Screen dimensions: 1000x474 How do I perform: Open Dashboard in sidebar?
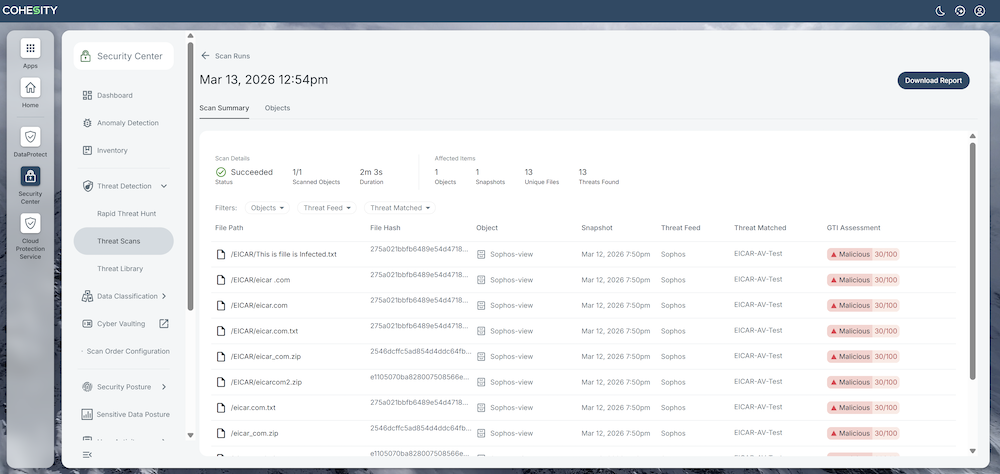(x=115, y=95)
